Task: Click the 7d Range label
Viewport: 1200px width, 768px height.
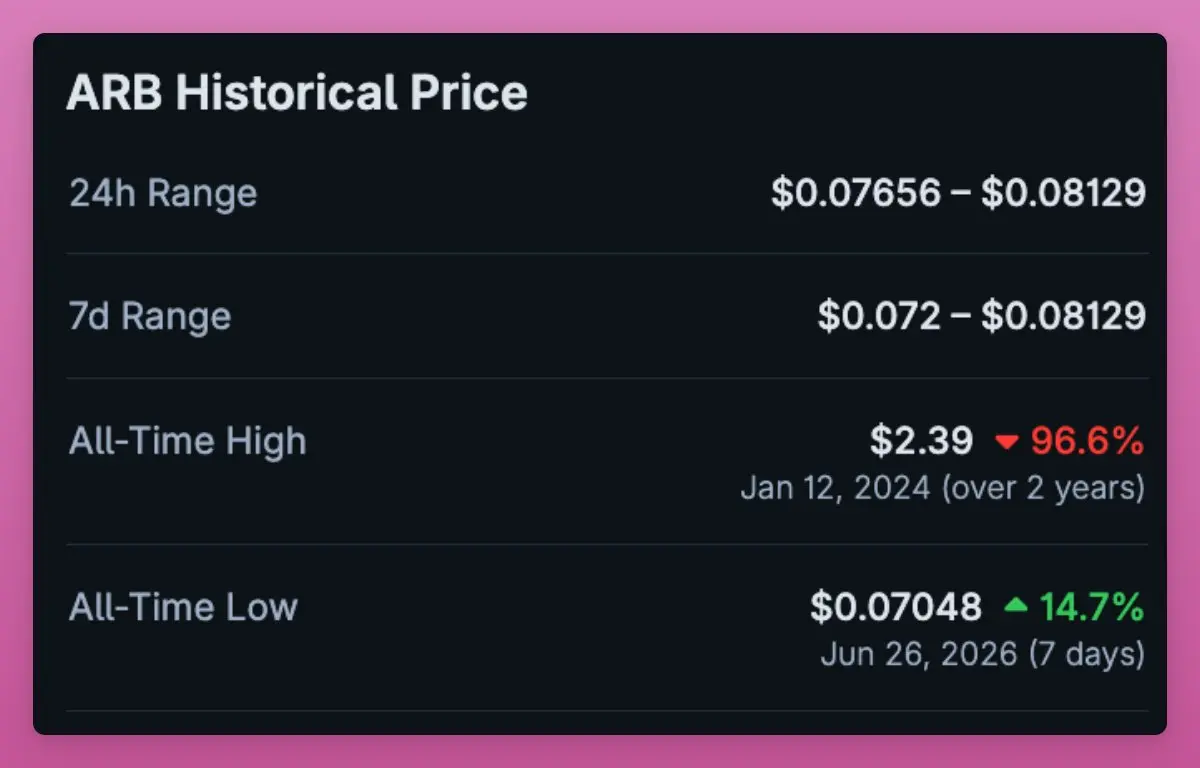Action: tap(150, 316)
